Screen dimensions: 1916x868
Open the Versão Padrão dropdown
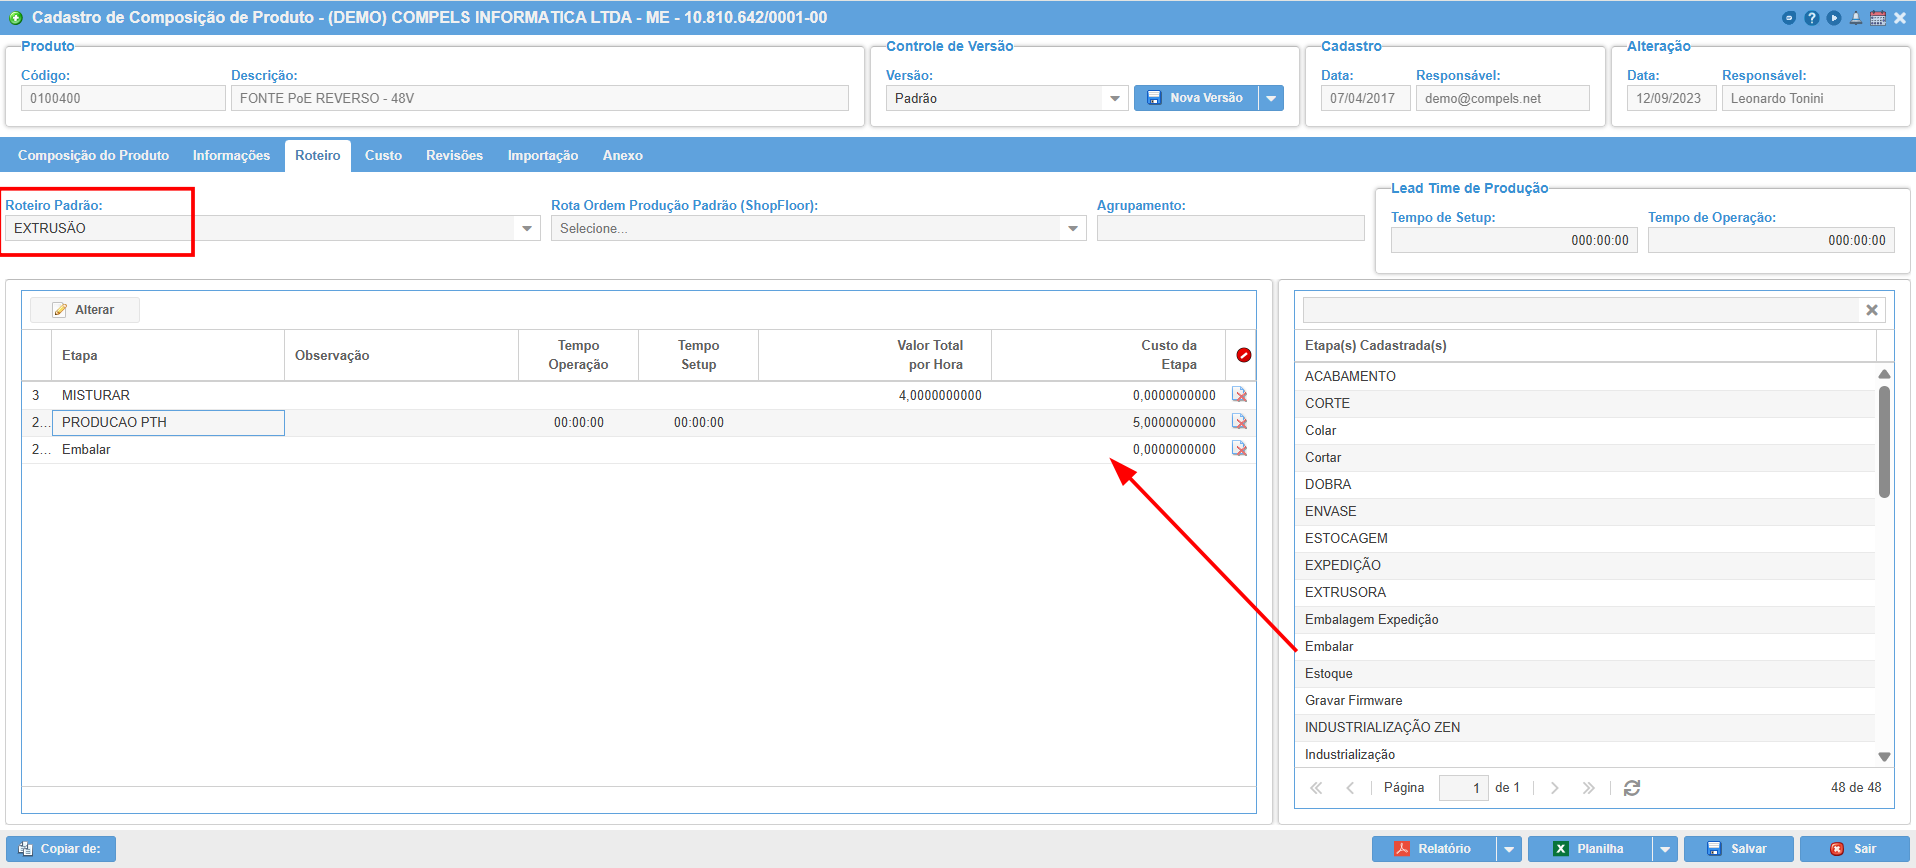click(1115, 98)
